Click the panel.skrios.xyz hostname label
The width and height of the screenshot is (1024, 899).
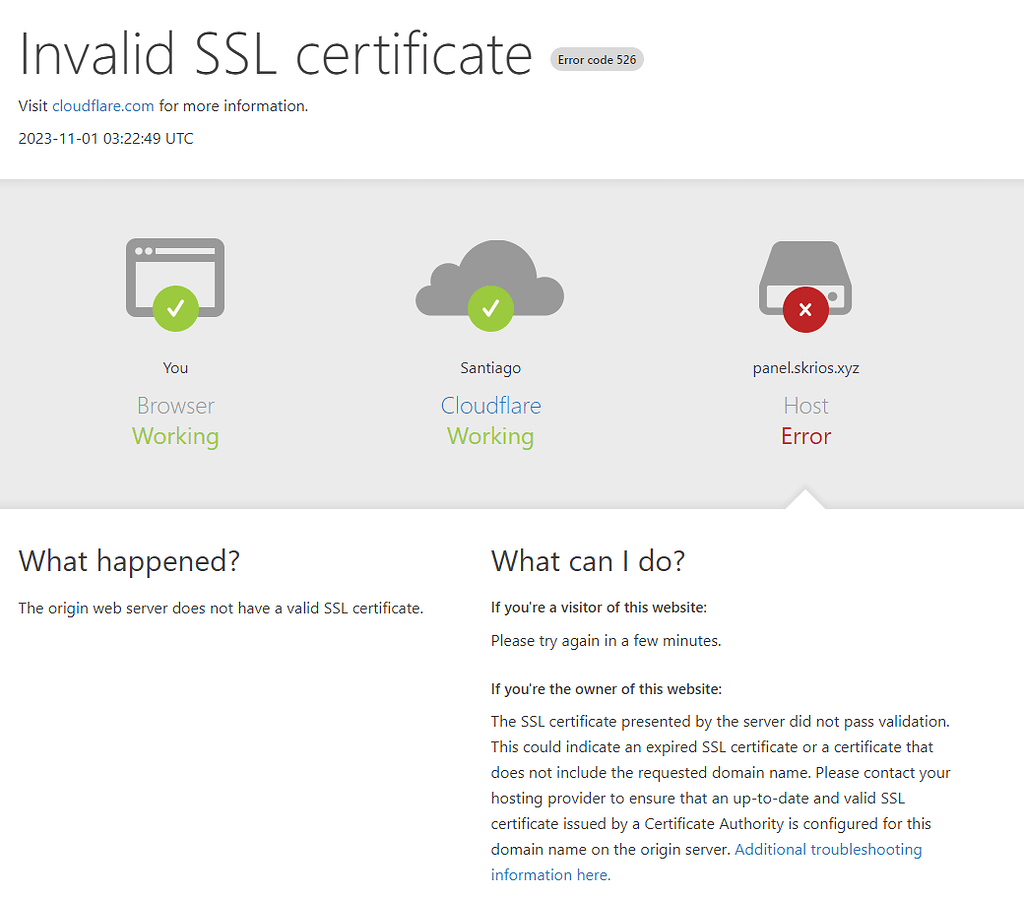click(806, 368)
